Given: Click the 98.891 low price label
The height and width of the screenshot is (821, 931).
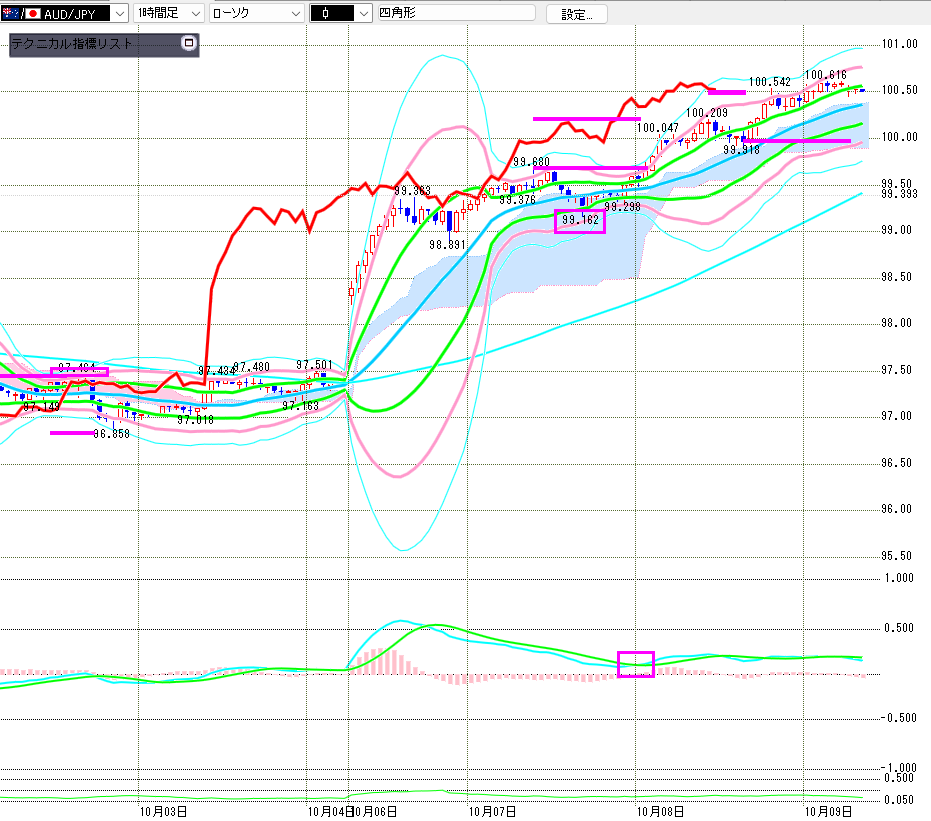Looking at the screenshot, I should (445, 244).
